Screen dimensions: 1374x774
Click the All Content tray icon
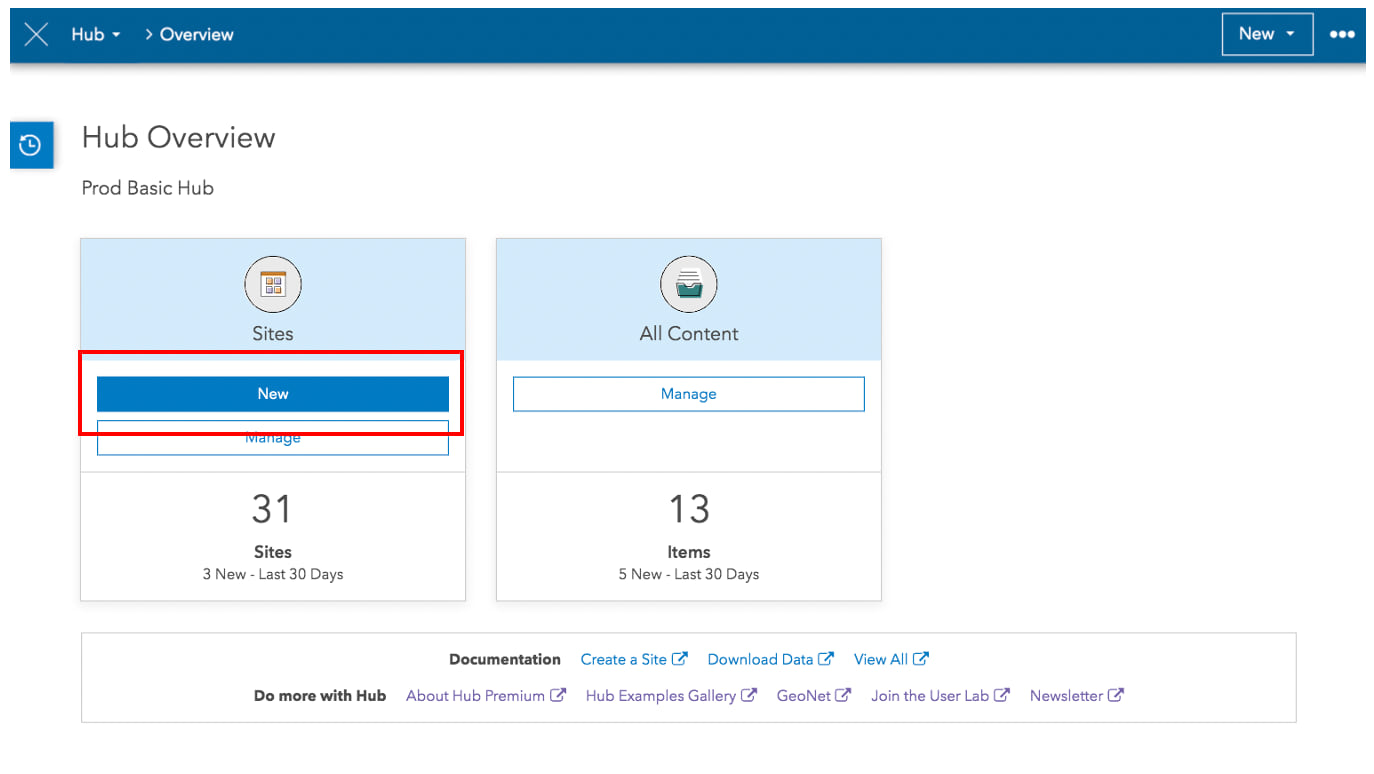(689, 285)
